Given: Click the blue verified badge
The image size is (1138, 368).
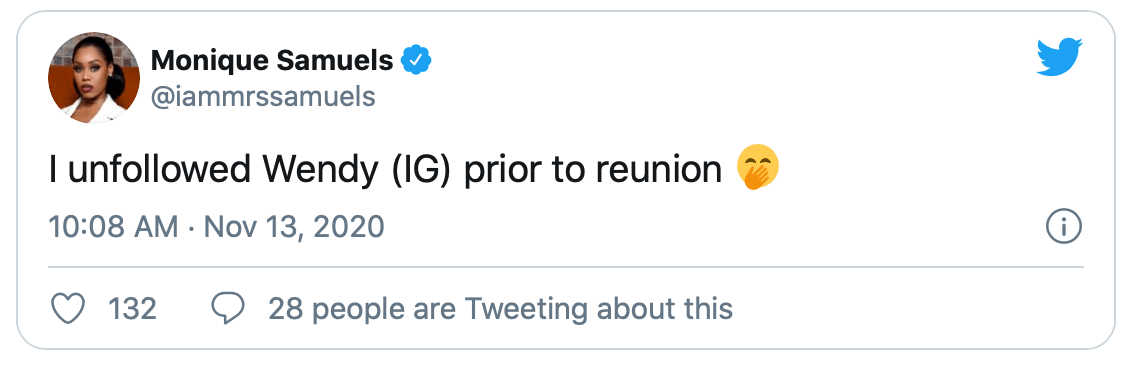Looking at the screenshot, I should click(x=417, y=61).
